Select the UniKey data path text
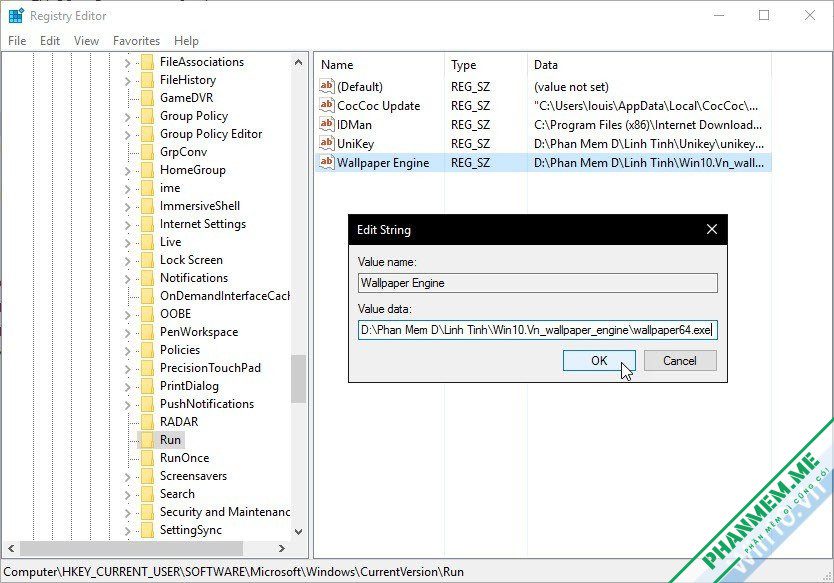Screen dimensions: 834x583 pos(649,144)
